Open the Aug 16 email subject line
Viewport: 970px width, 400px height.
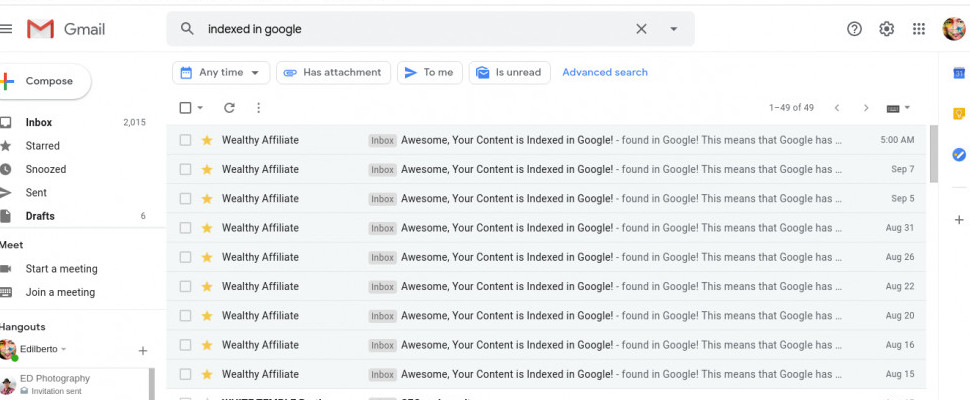(x=507, y=345)
